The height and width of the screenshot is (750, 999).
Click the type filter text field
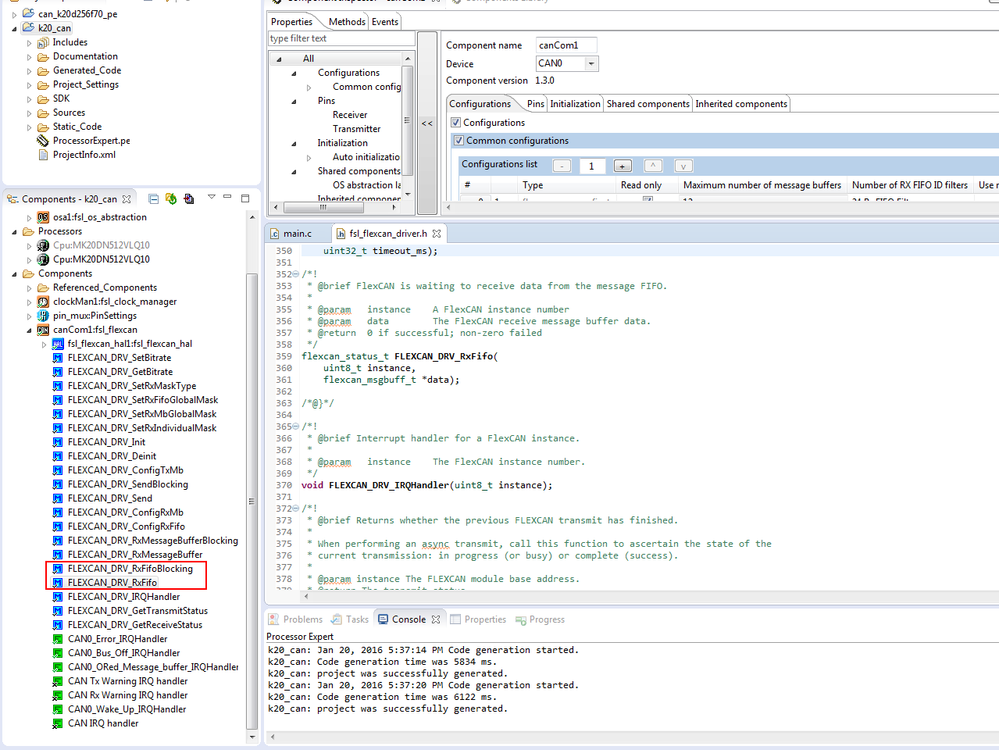point(341,38)
